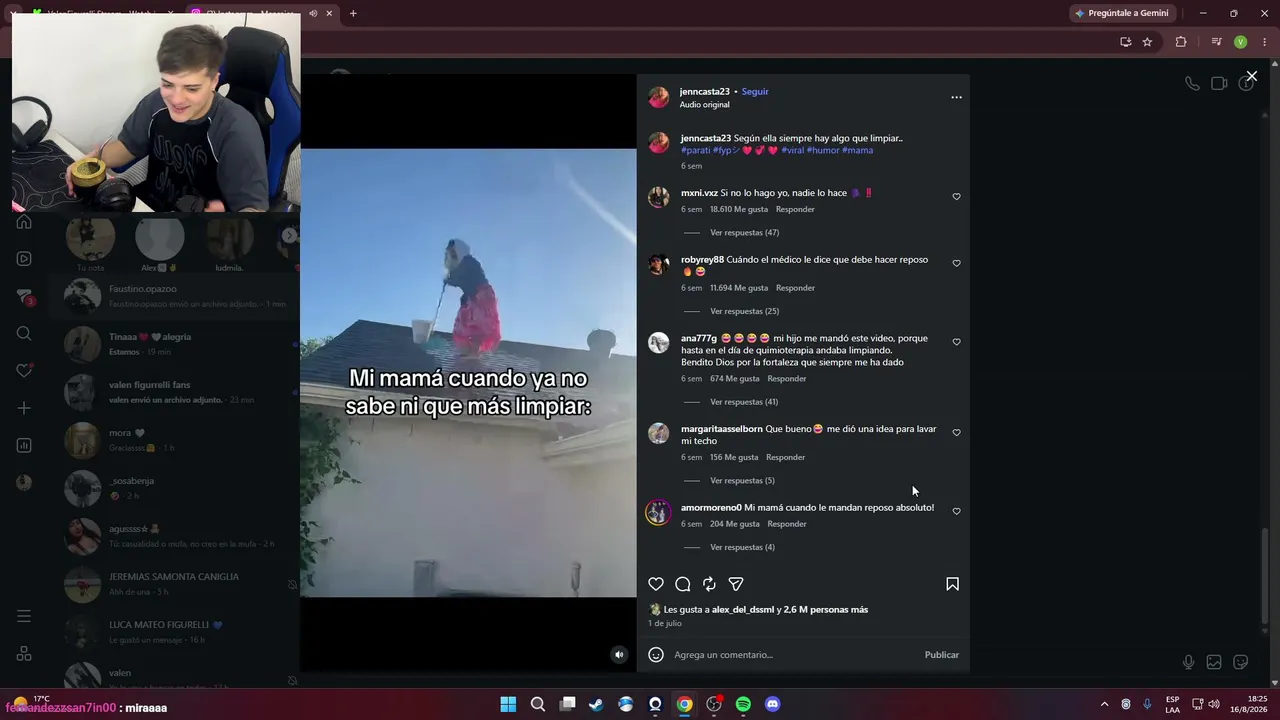Open the Messages icon with the notification badge

pyautogui.click(x=24, y=296)
